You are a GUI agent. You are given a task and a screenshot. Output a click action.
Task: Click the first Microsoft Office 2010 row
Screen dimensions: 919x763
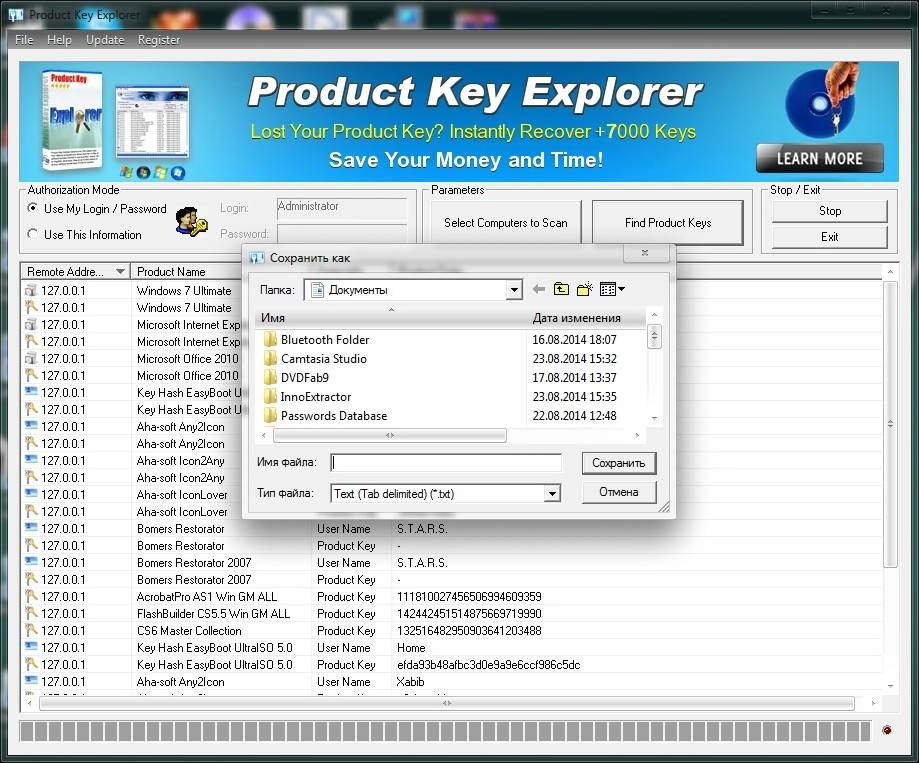click(132, 359)
